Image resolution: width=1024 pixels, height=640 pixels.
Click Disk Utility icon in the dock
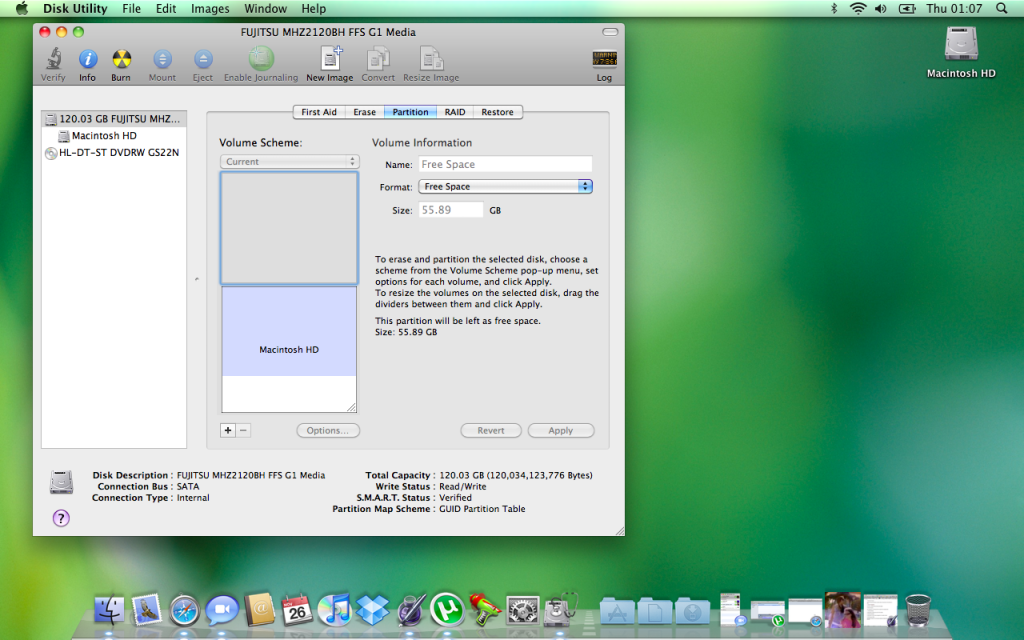pos(561,610)
